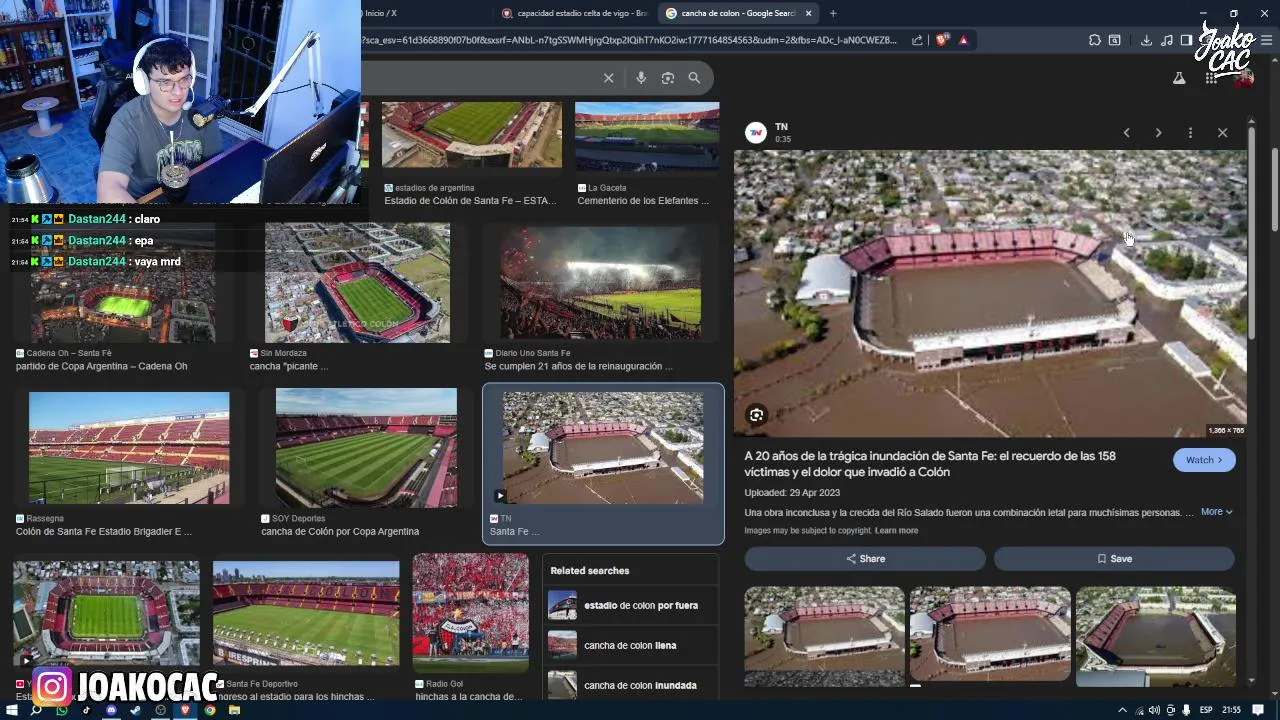Open the Google apps grid
The width and height of the screenshot is (1280, 720).
click(x=1211, y=78)
